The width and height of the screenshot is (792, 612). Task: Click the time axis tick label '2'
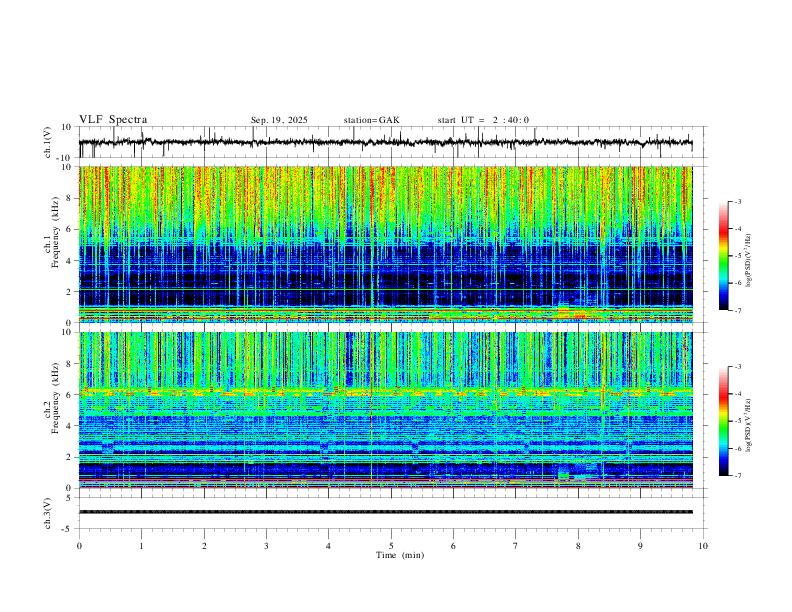pos(204,546)
